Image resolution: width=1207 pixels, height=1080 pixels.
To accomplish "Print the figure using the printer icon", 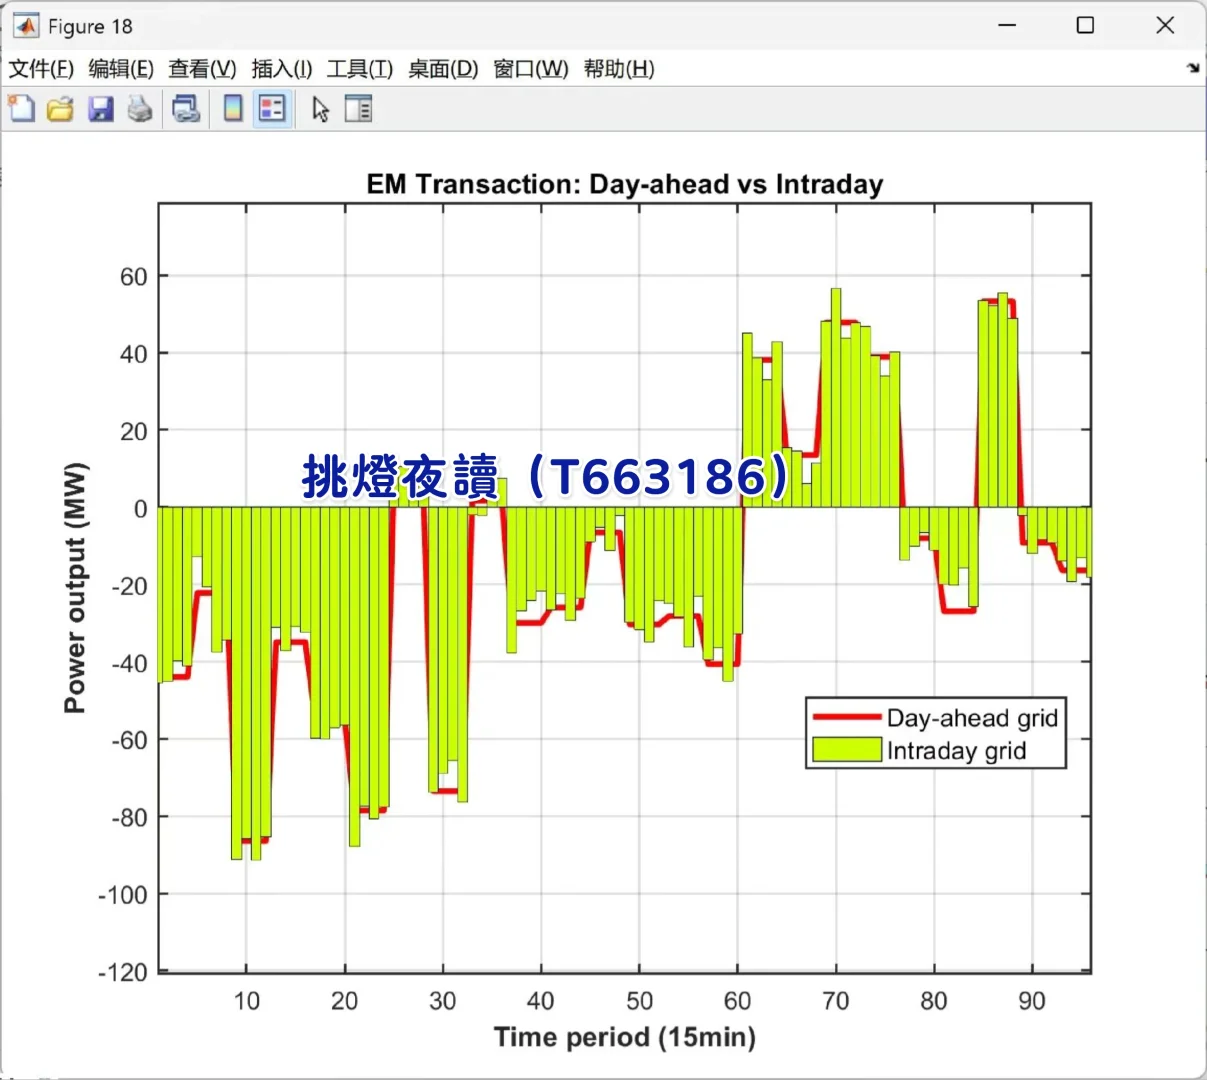I will point(140,108).
